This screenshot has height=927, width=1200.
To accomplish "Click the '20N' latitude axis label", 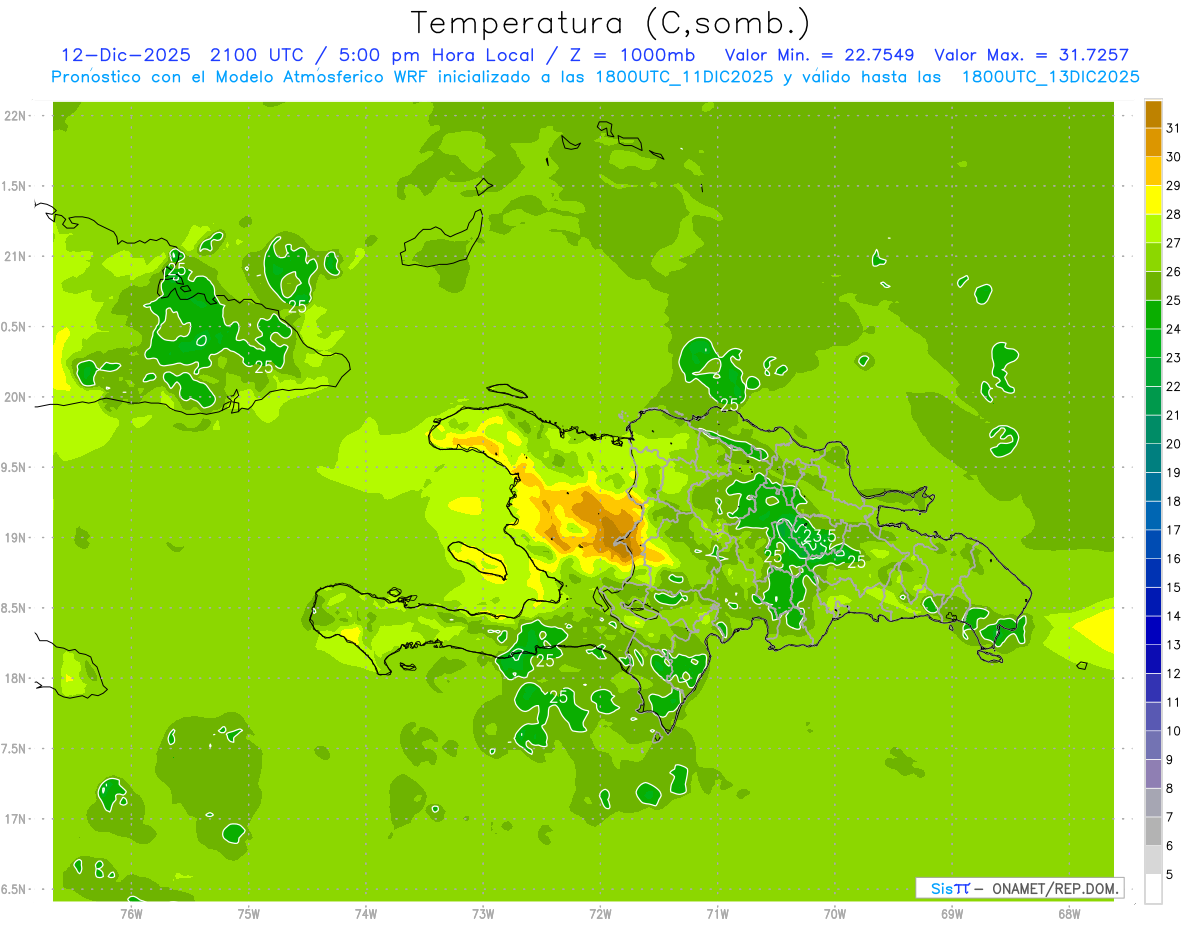I will tap(15, 397).
